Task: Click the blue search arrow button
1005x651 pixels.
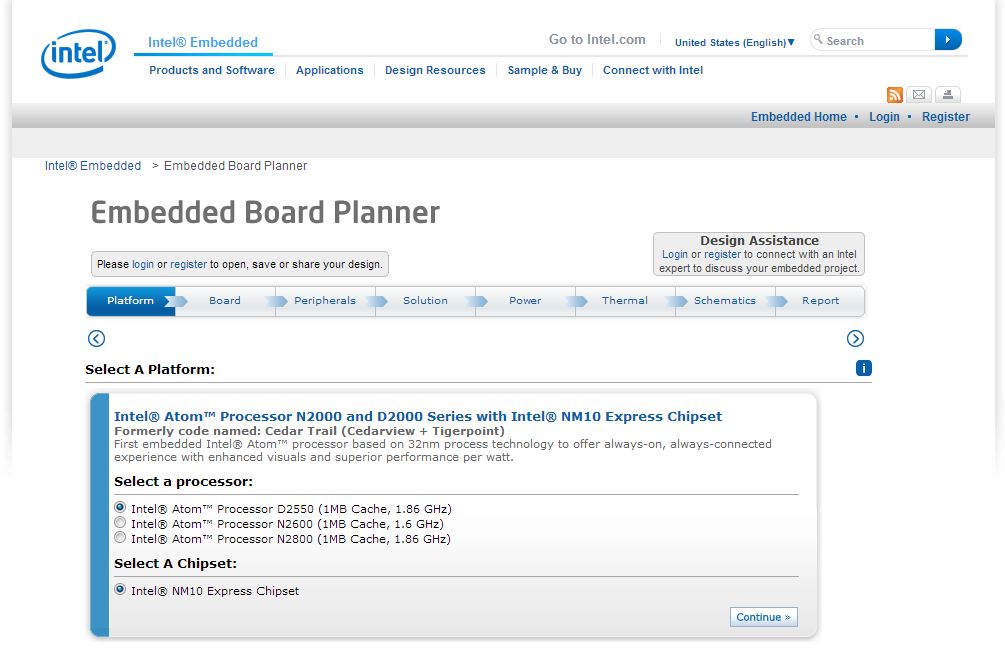Action: (x=946, y=39)
